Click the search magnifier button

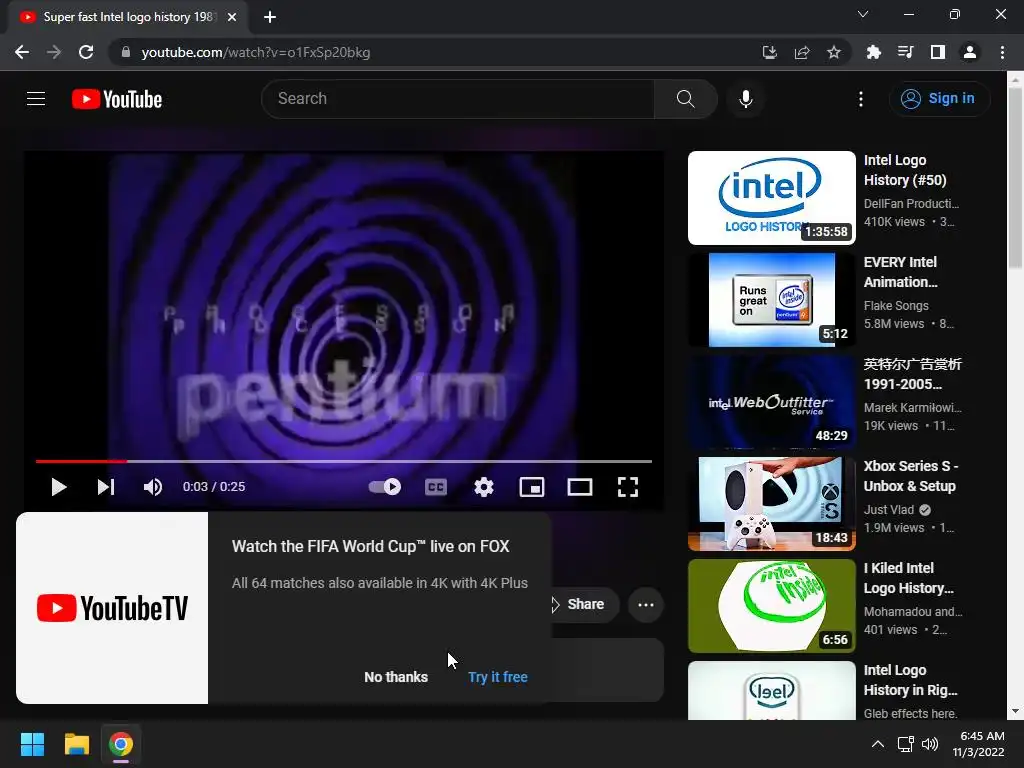point(685,99)
